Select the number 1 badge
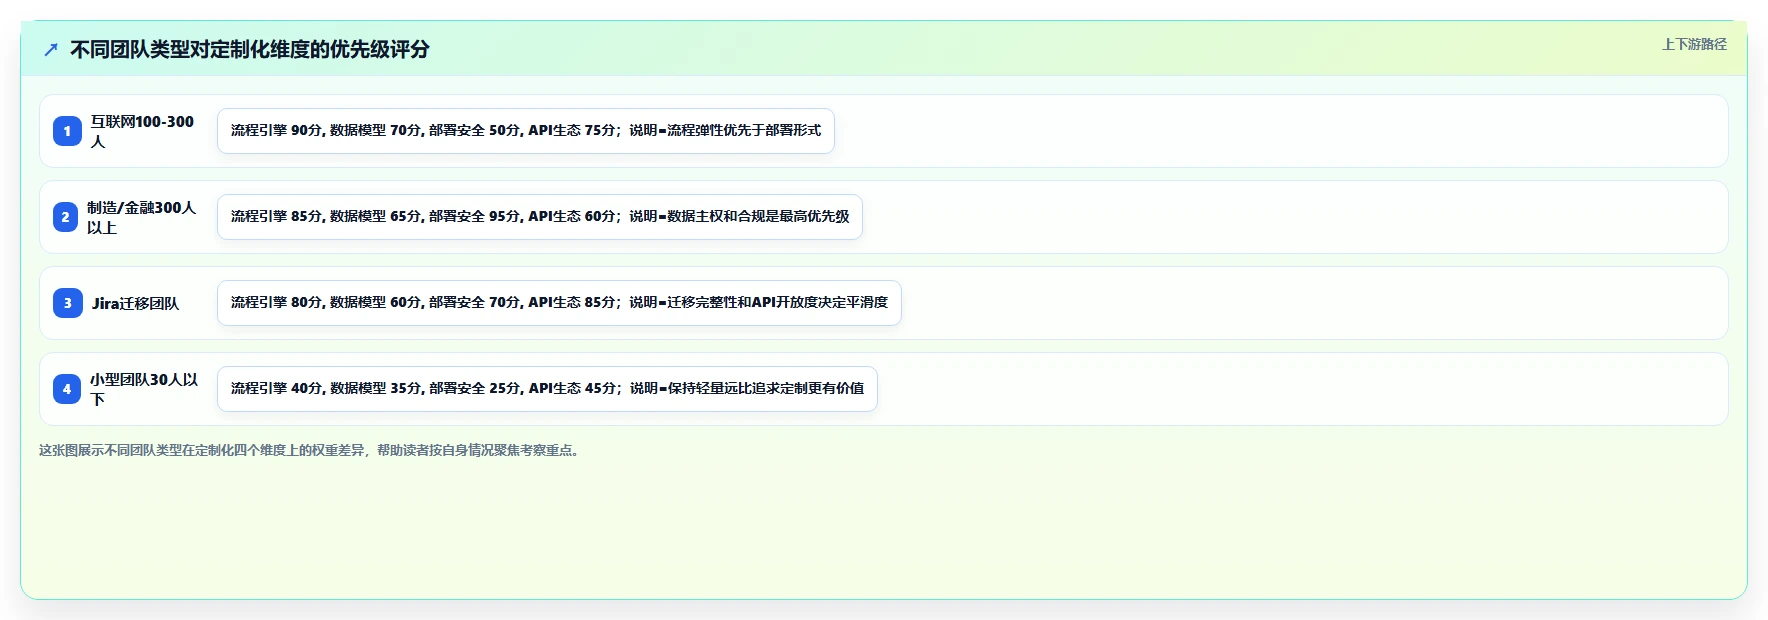The width and height of the screenshot is (1768, 620). pyautogui.click(x=67, y=131)
